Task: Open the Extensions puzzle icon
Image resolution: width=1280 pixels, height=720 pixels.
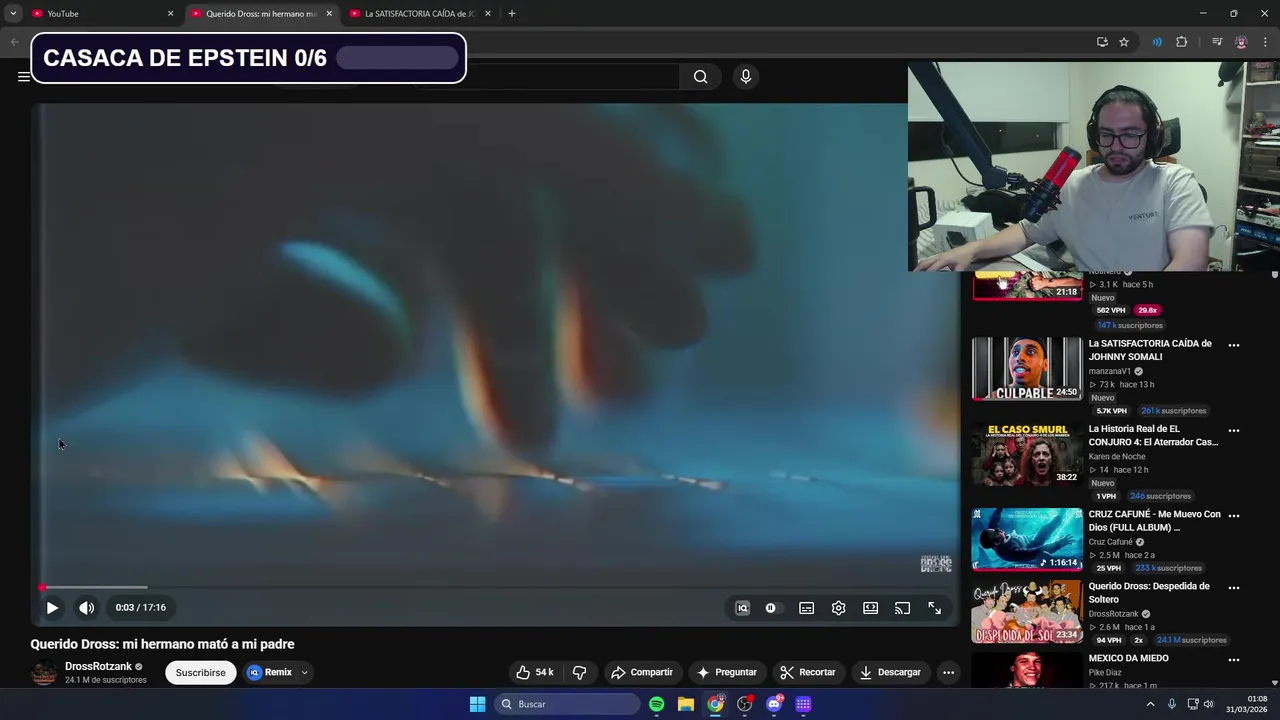Action: [x=1181, y=42]
